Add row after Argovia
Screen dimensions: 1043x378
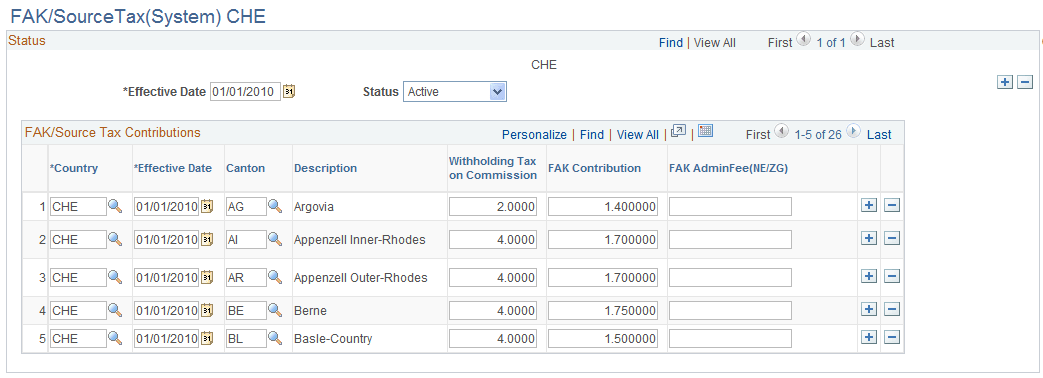tap(868, 206)
